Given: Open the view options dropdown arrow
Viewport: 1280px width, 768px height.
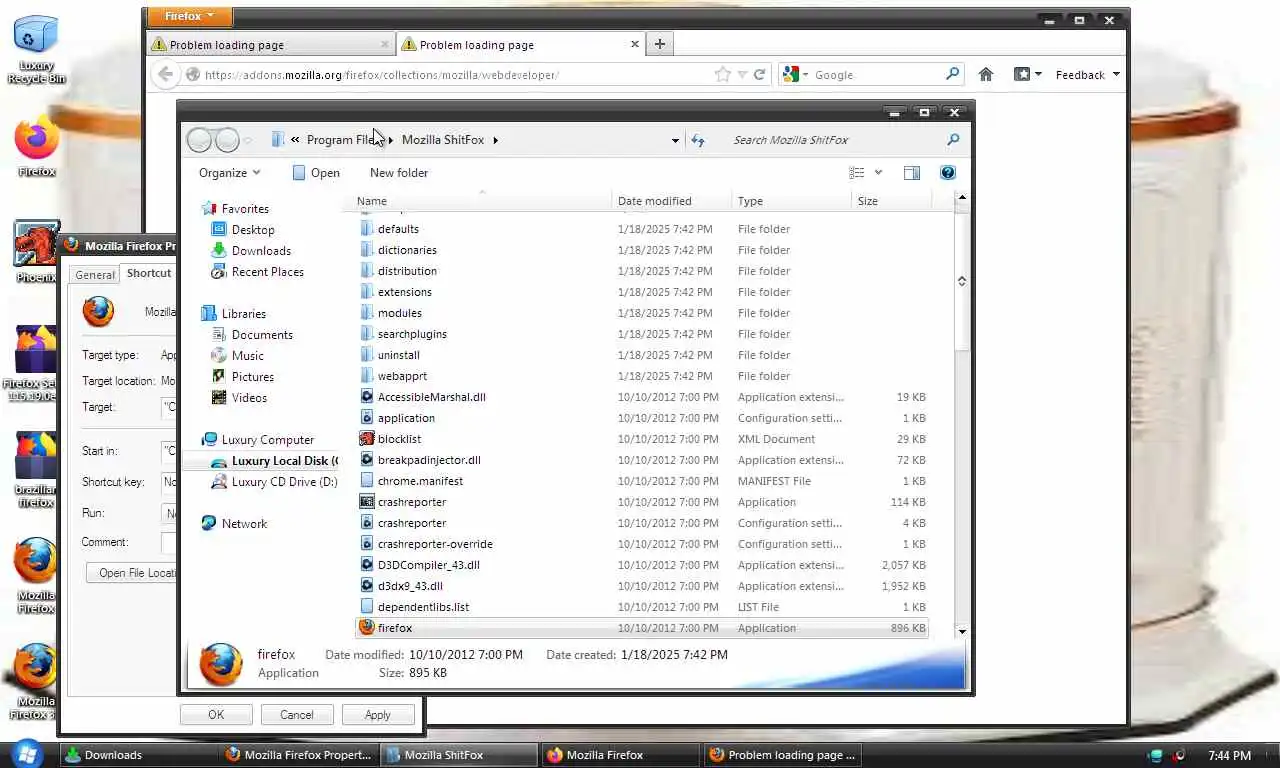Looking at the screenshot, I should (878, 173).
